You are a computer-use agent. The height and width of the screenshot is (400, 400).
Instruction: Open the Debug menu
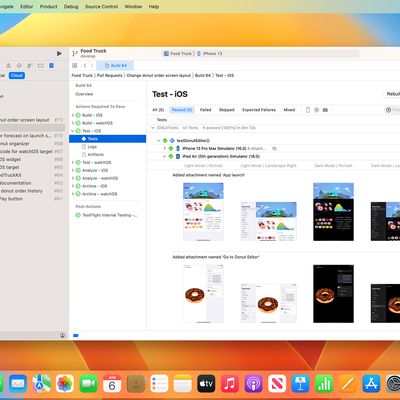(71, 6)
